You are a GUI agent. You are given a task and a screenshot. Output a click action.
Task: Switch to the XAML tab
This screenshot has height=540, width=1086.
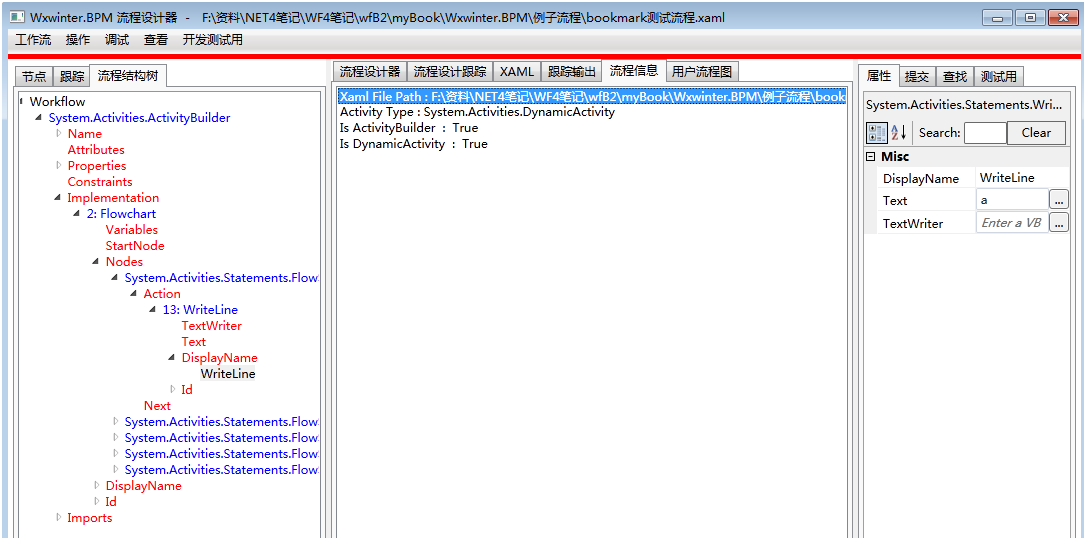click(517, 72)
